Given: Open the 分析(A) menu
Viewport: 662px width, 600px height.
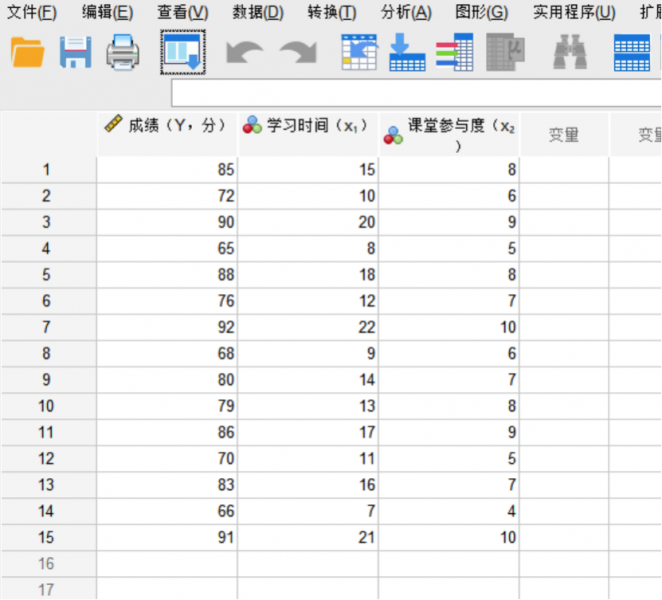Looking at the screenshot, I should [406, 12].
